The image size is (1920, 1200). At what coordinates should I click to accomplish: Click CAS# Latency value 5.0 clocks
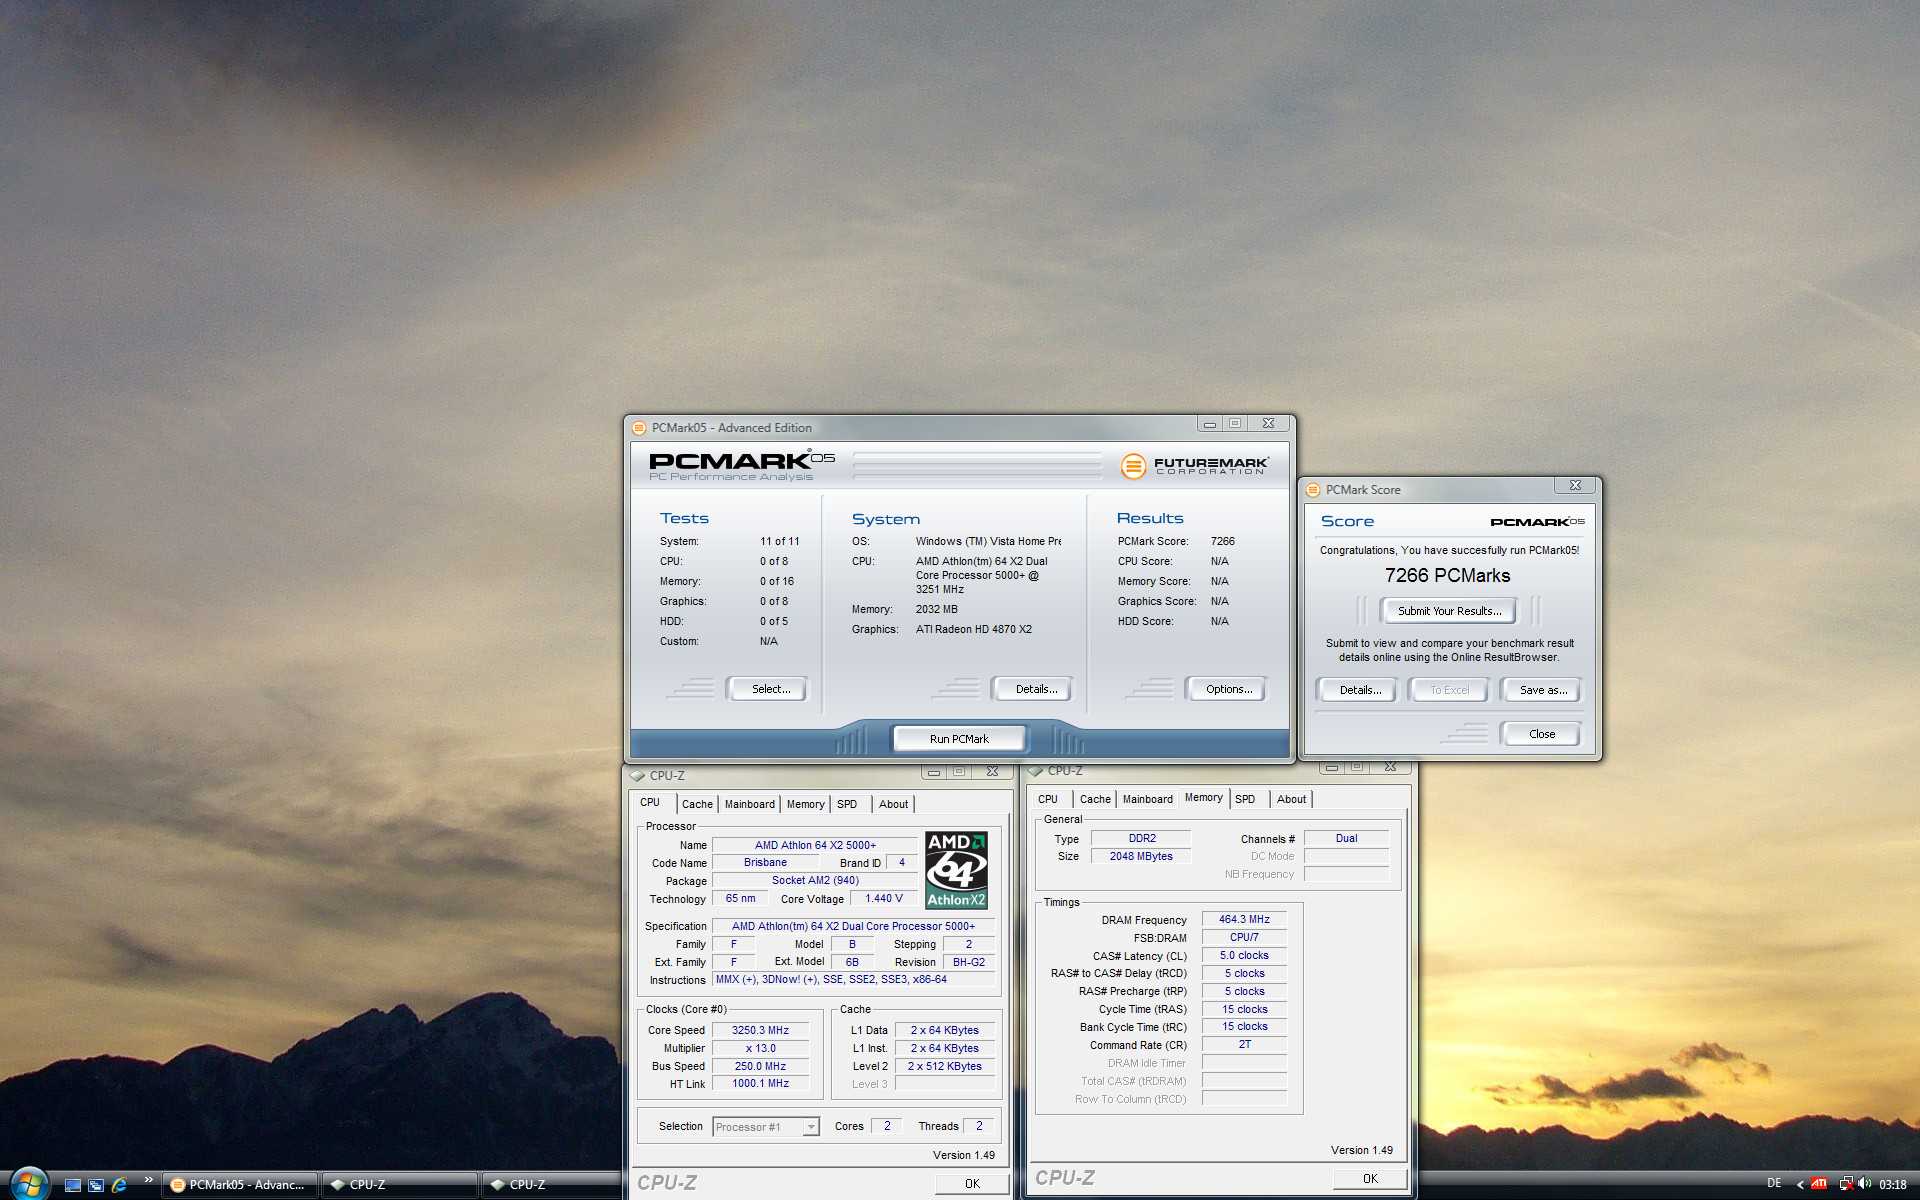(1244, 955)
